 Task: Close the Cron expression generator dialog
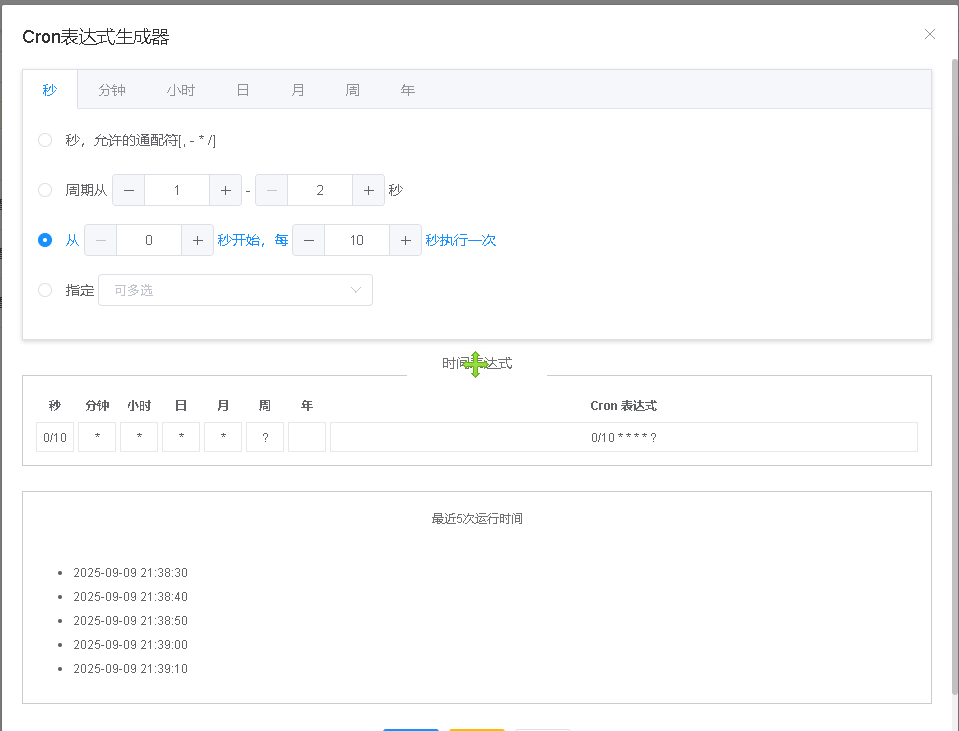click(x=930, y=34)
